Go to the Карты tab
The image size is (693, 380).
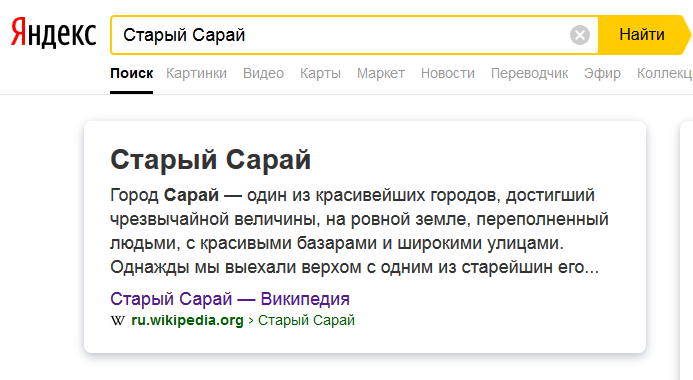click(320, 73)
